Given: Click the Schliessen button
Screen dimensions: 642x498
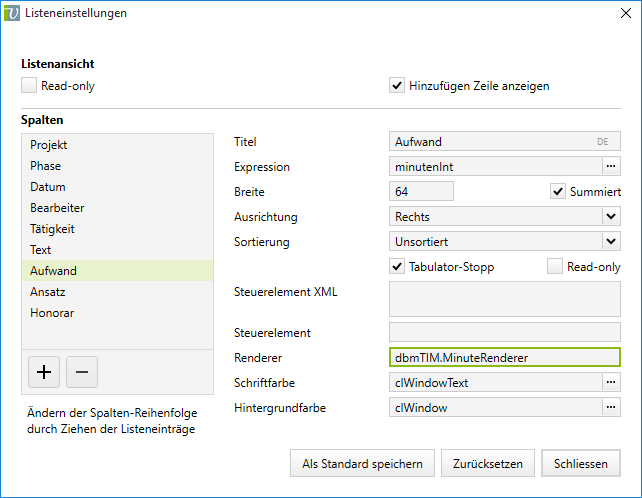Looking at the screenshot, I should pyautogui.click(x=580, y=464).
